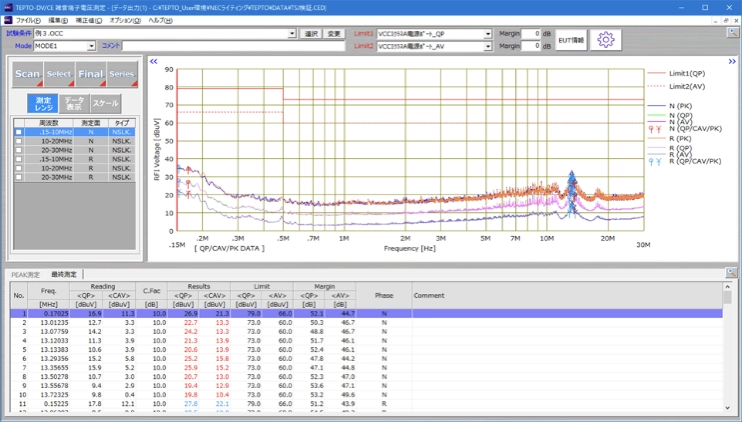Screen dimensions: 742x422
Task: Click N (PK) legend line swatch
Action: pyautogui.click(x=656, y=106)
